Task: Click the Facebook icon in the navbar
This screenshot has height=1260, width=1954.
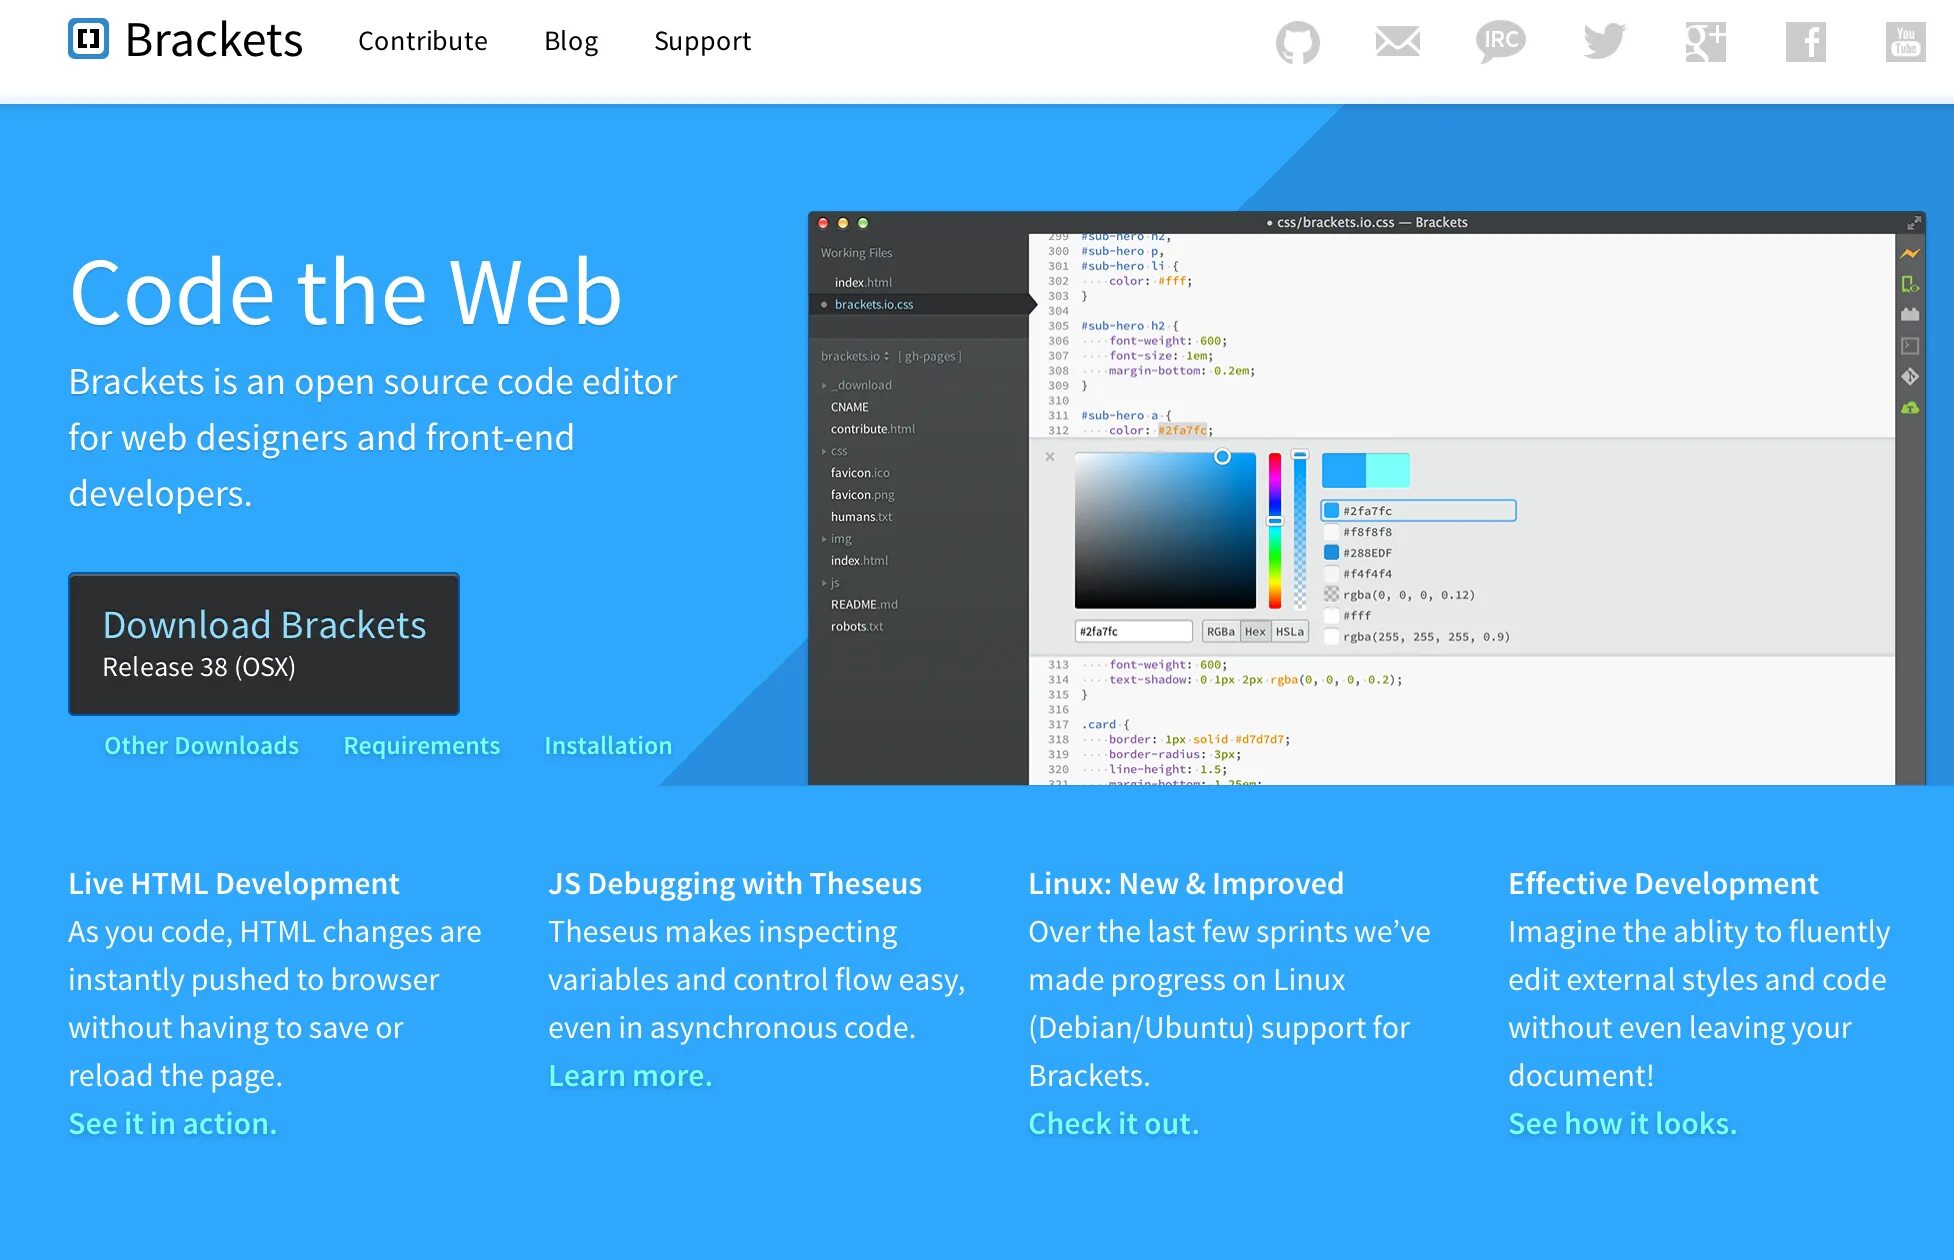Action: pyautogui.click(x=1803, y=40)
